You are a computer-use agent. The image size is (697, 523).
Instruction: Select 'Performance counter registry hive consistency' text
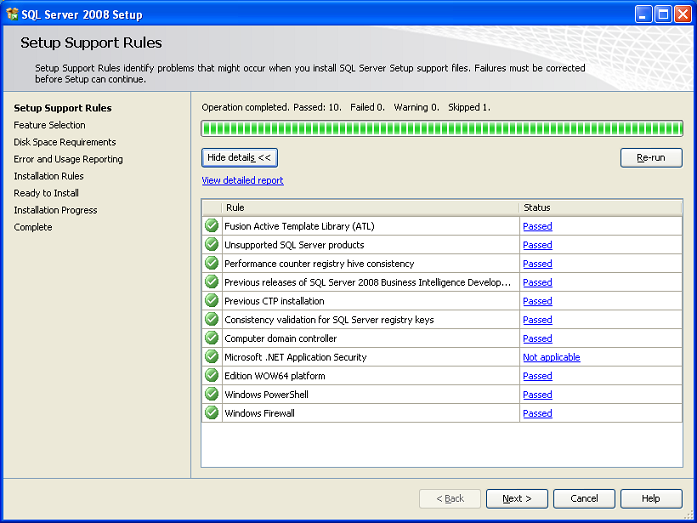click(x=319, y=263)
